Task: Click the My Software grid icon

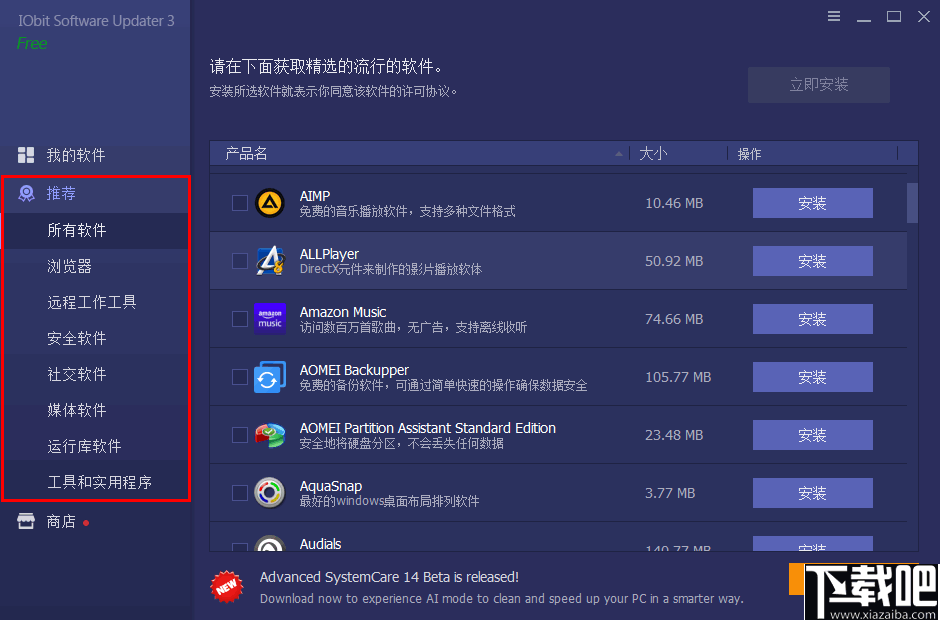Action: 26,155
